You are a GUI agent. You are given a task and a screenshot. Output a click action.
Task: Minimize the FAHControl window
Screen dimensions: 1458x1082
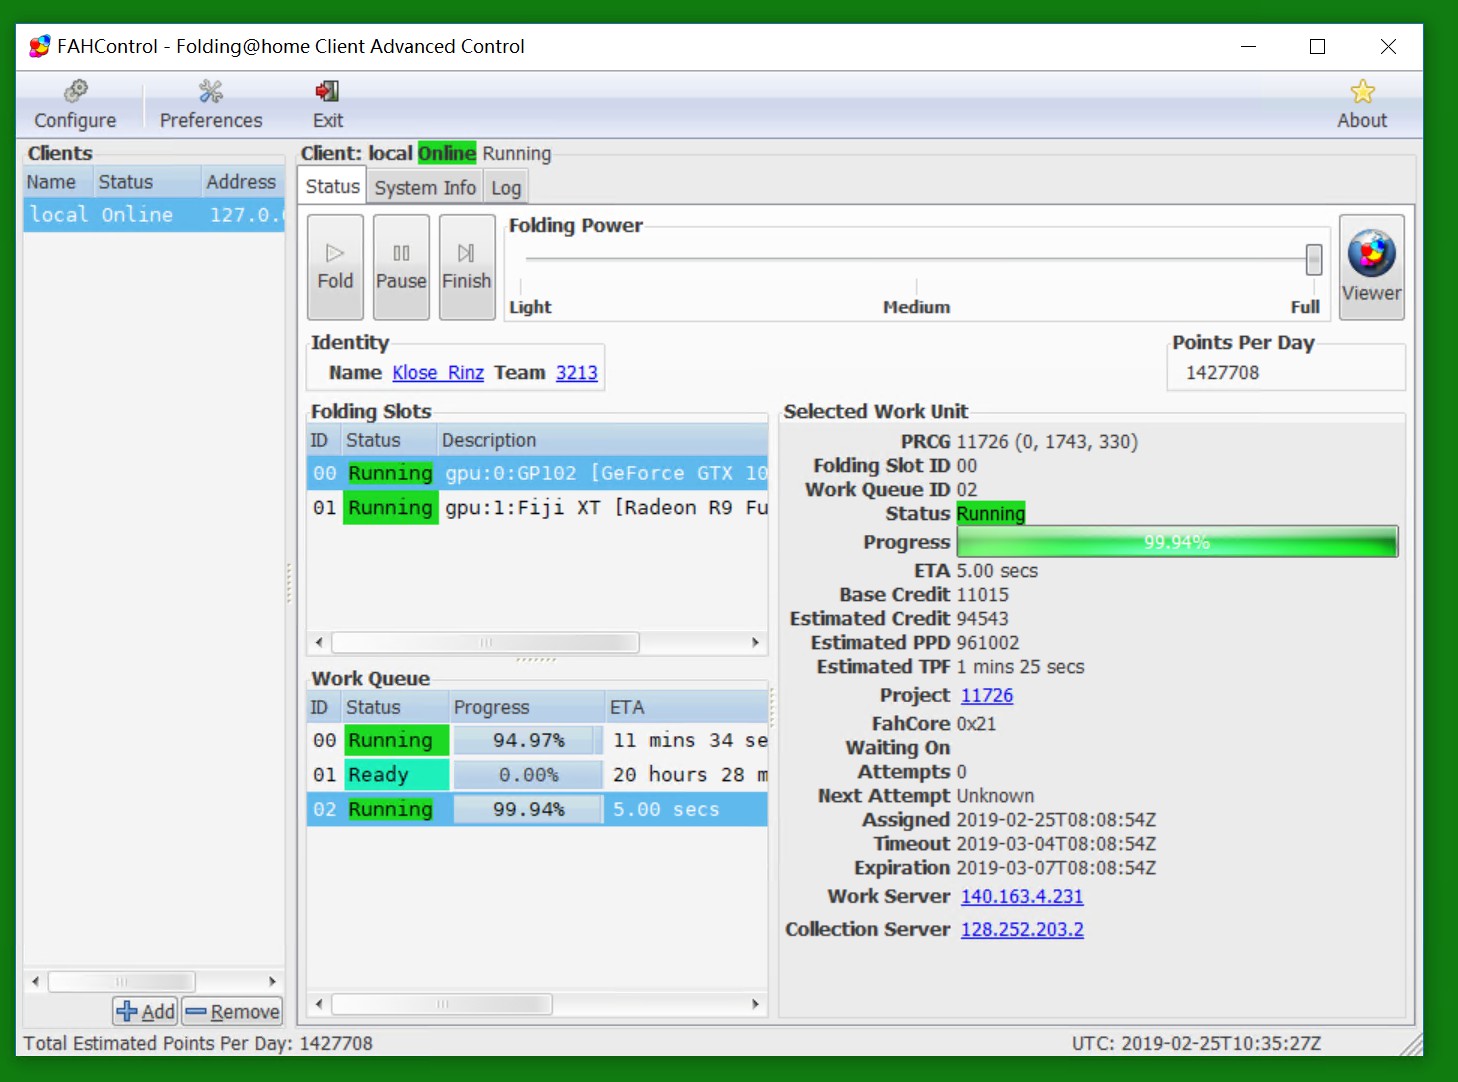coord(1248,46)
